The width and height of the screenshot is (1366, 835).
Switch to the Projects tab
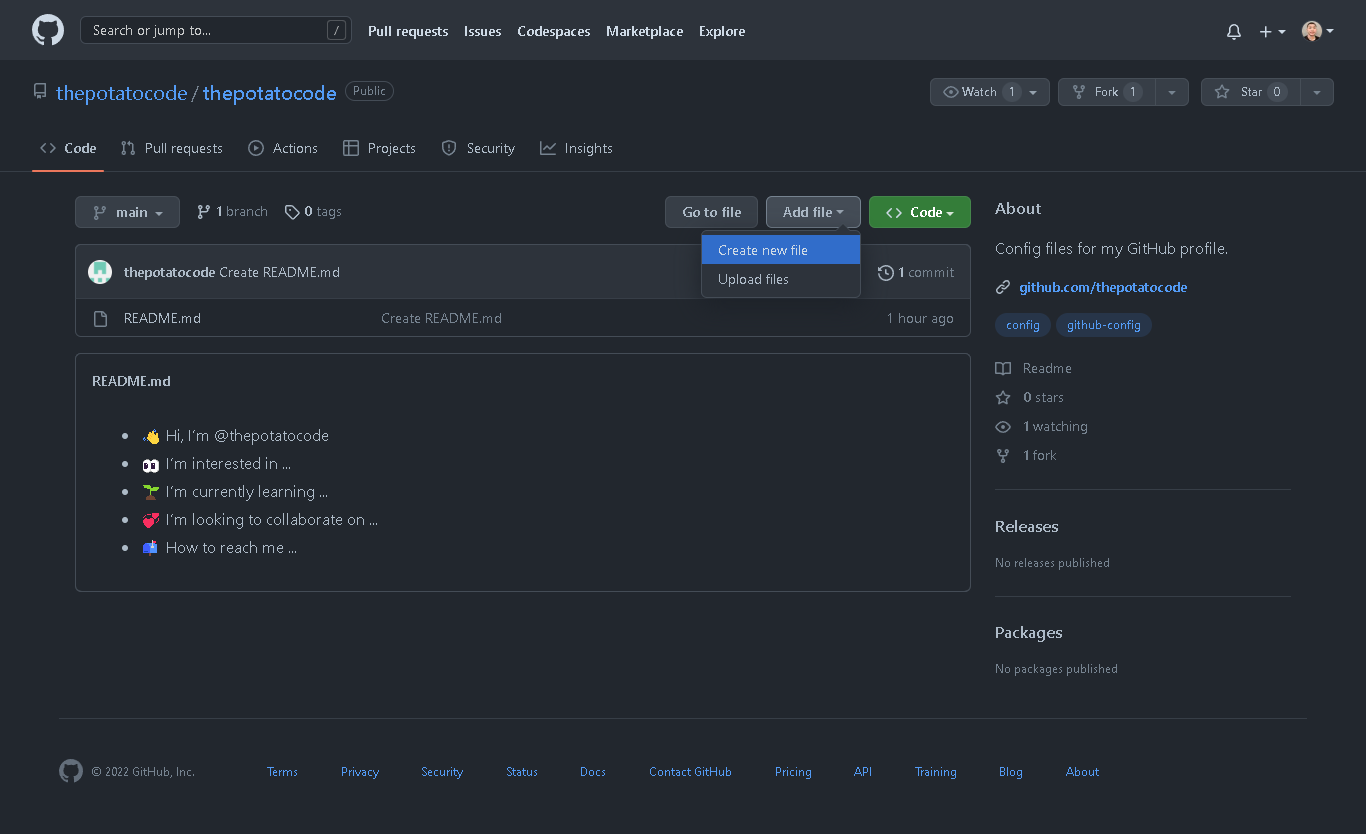pos(379,148)
